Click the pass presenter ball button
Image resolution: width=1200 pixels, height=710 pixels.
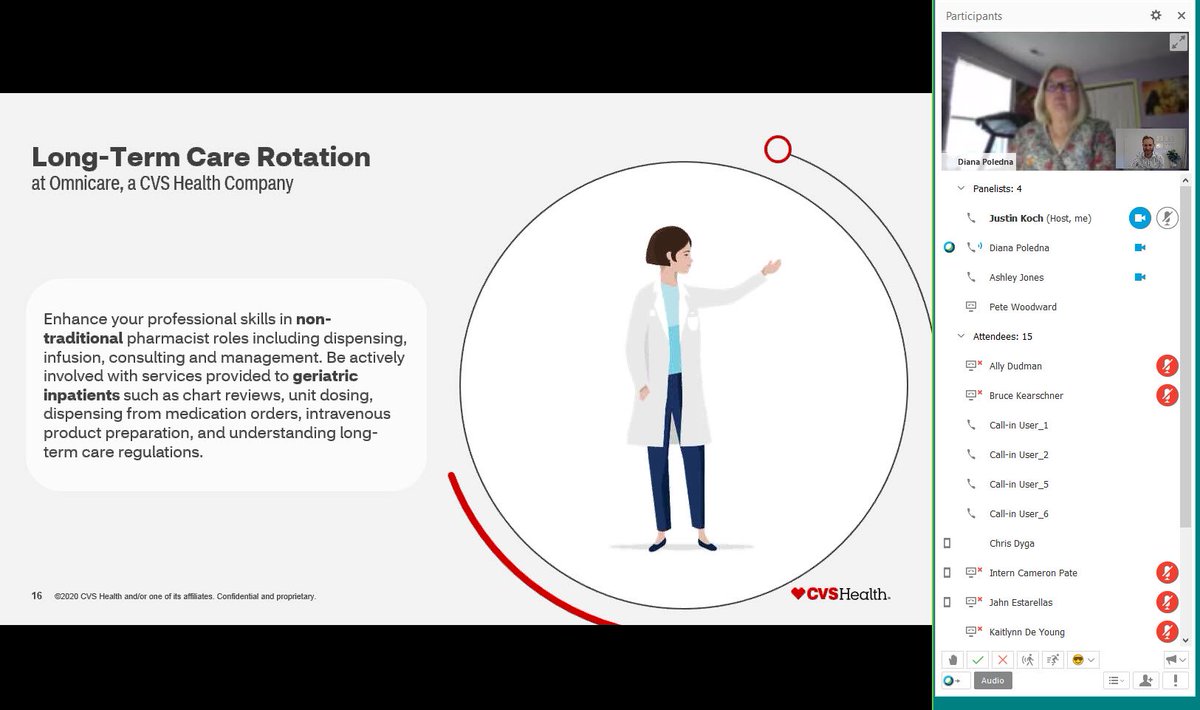(953, 681)
